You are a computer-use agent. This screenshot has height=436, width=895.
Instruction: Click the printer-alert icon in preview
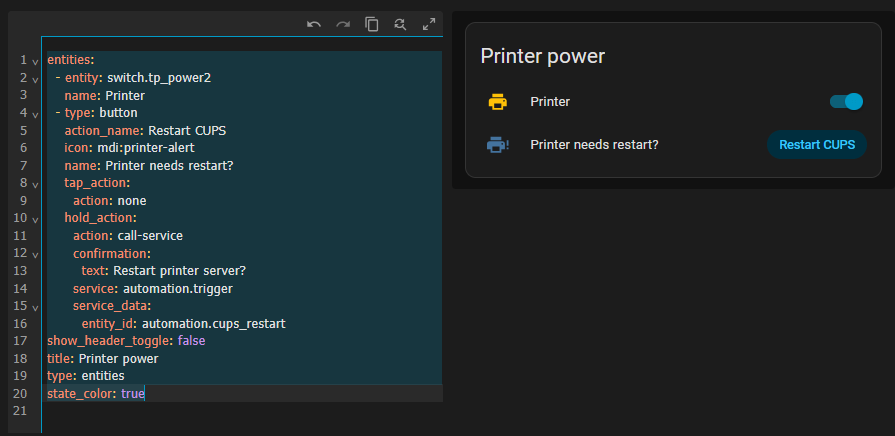[497, 145]
